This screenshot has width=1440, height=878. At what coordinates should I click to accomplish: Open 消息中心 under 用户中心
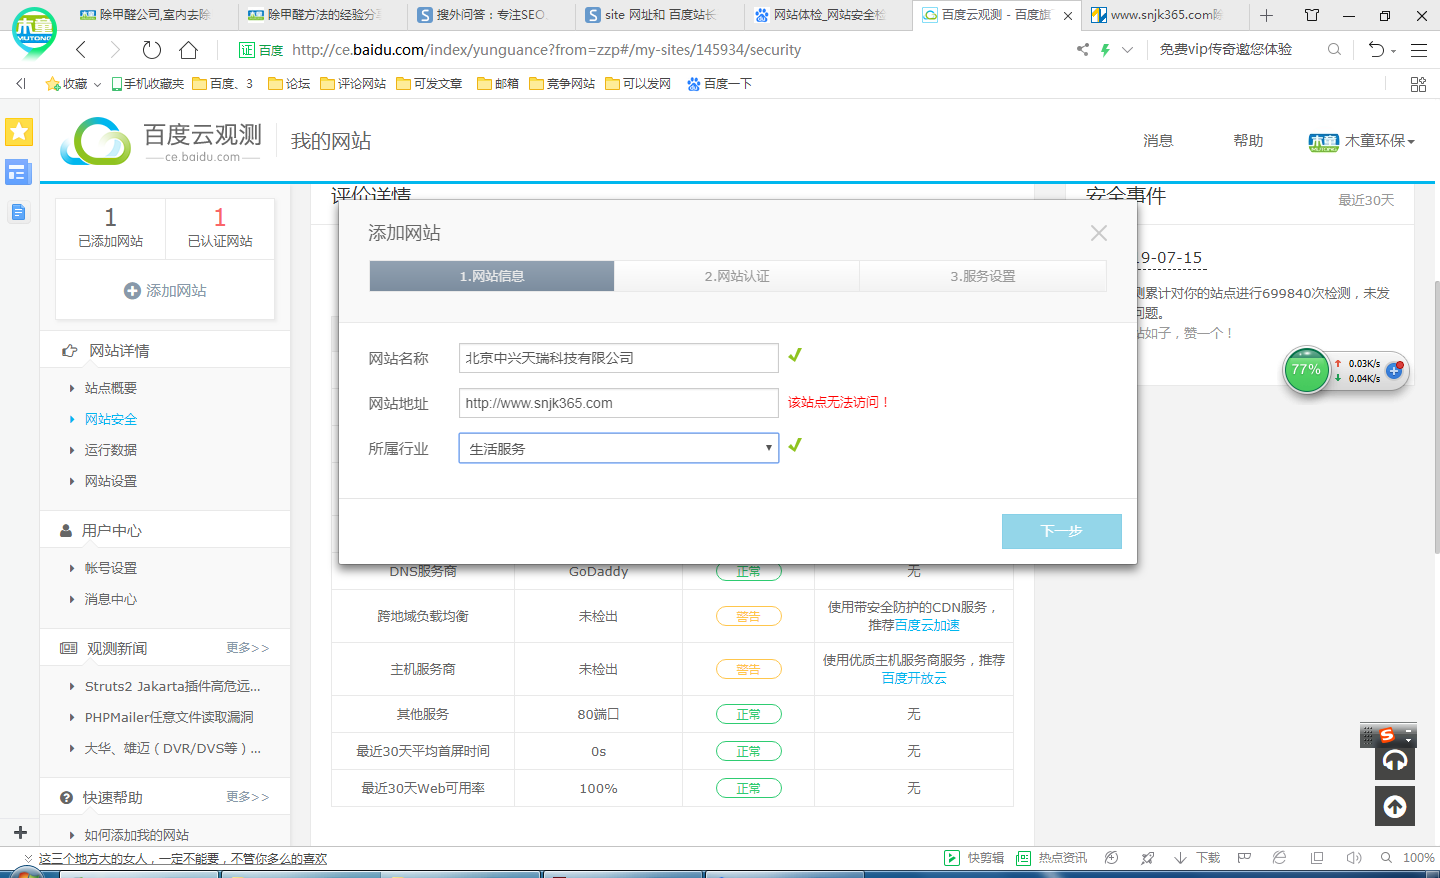pyautogui.click(x=110, y=599)
